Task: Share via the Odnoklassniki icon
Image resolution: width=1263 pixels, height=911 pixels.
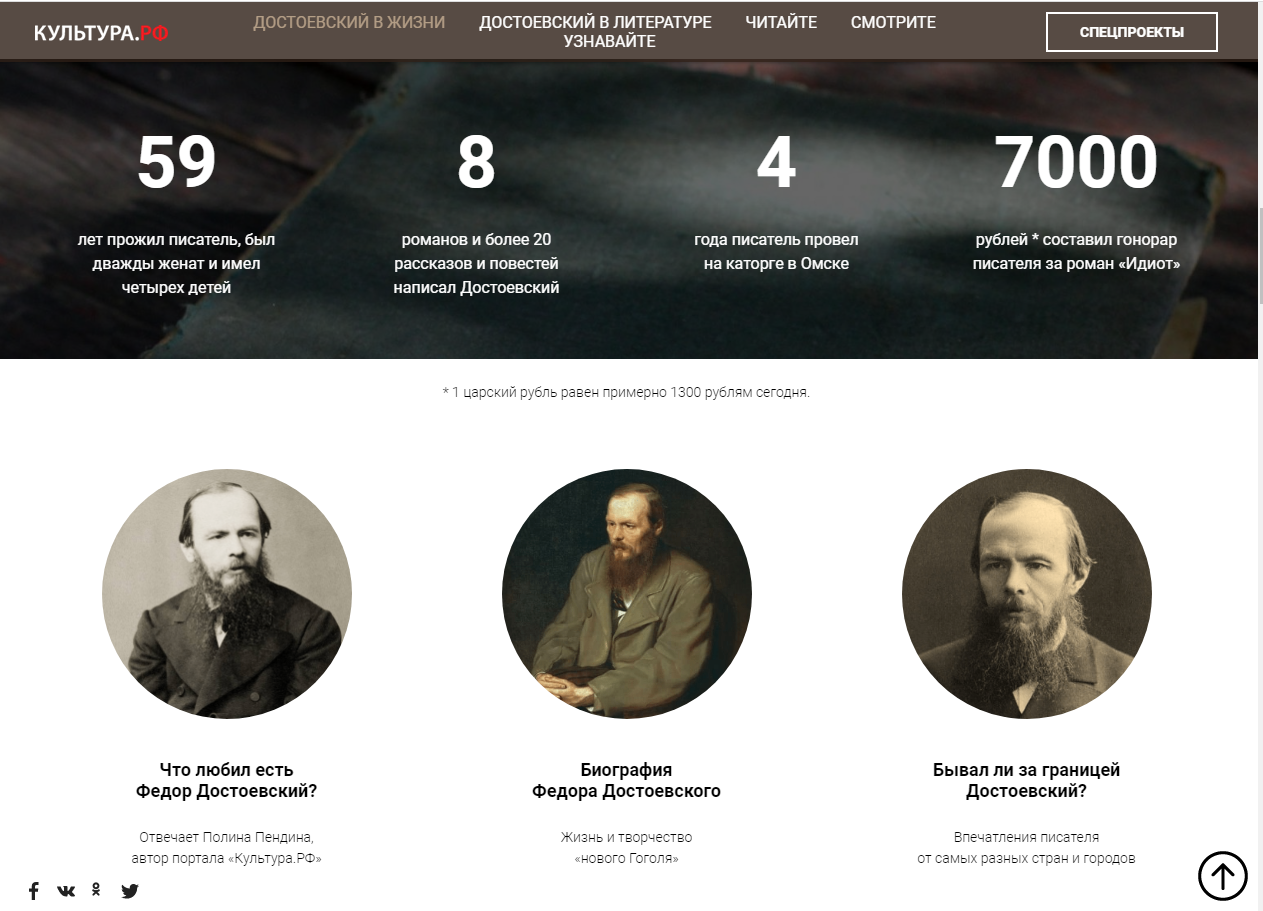Action: pos(97,890)
